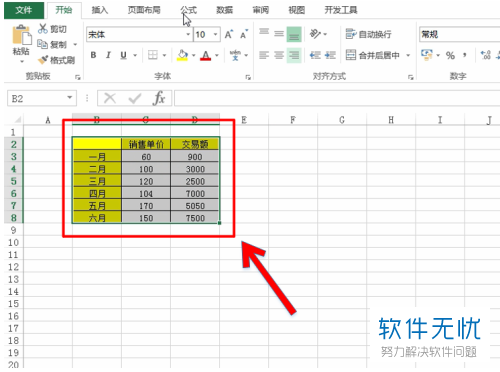The height and width of the screenshot is (372, 500).
Task: Open merge options dropdown arrow
Action: [x=408, y=55]
